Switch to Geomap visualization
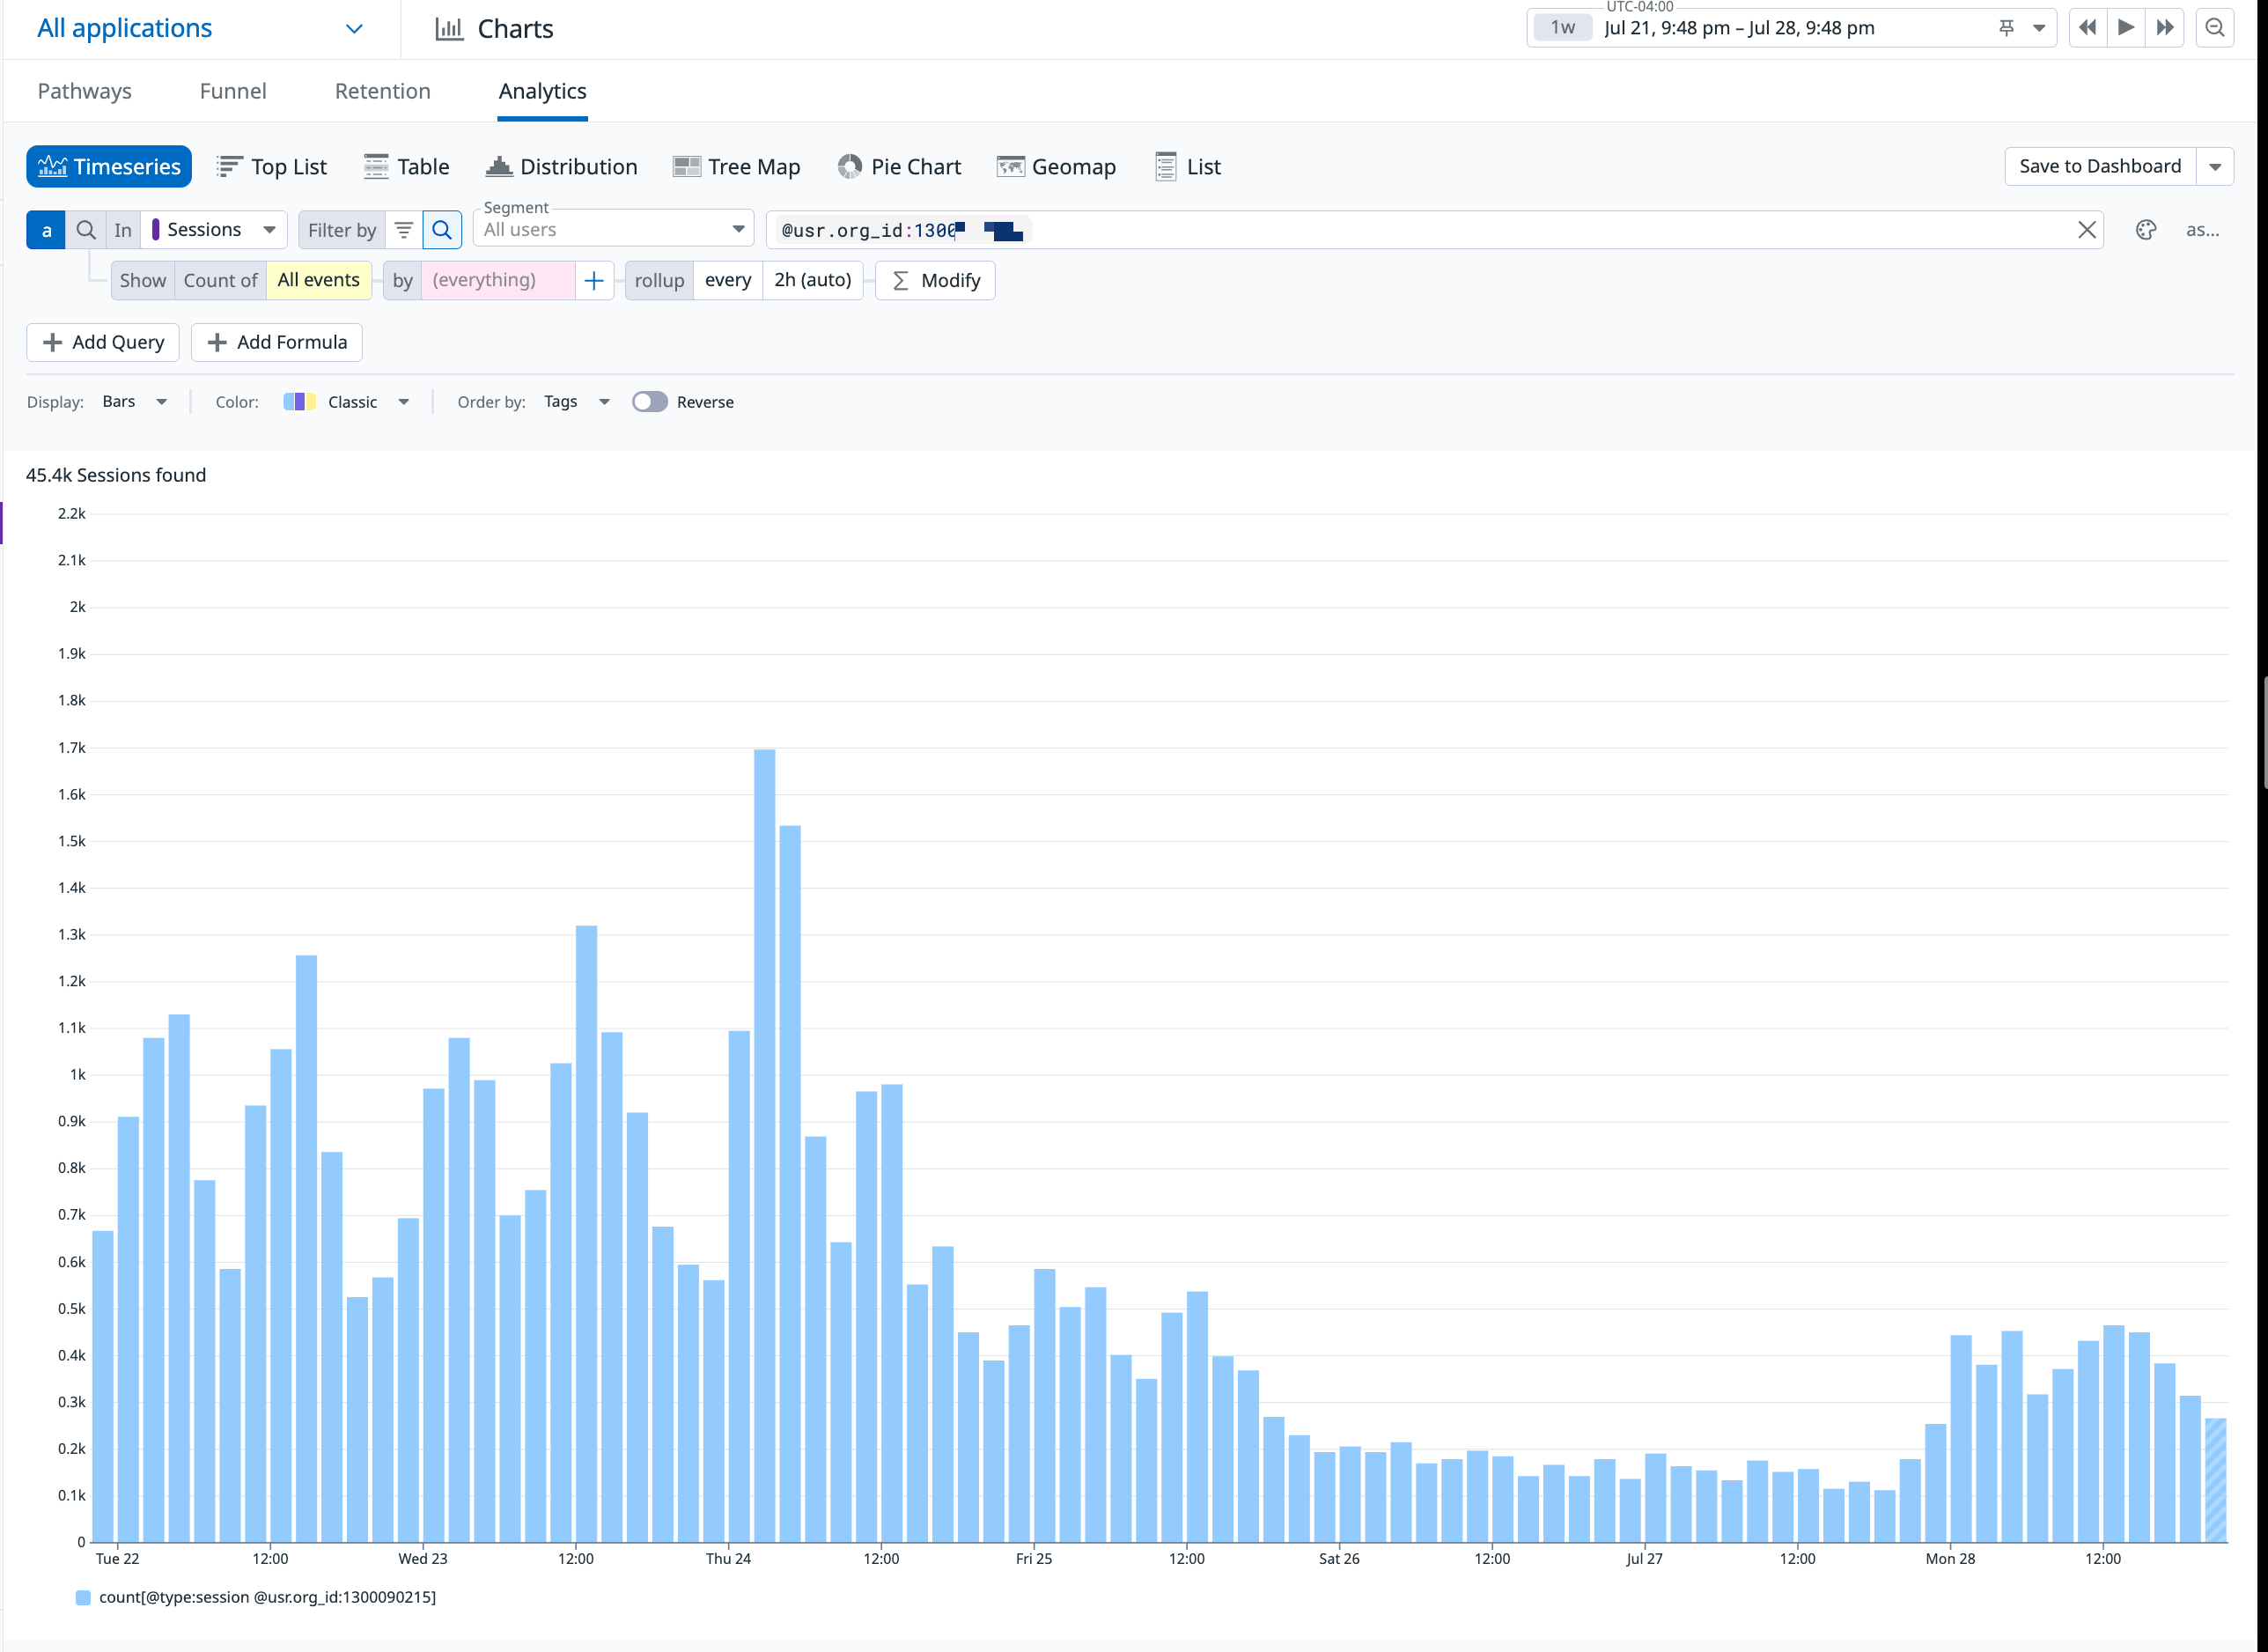2268x1652 pixels. click(x=1056, y=167)
